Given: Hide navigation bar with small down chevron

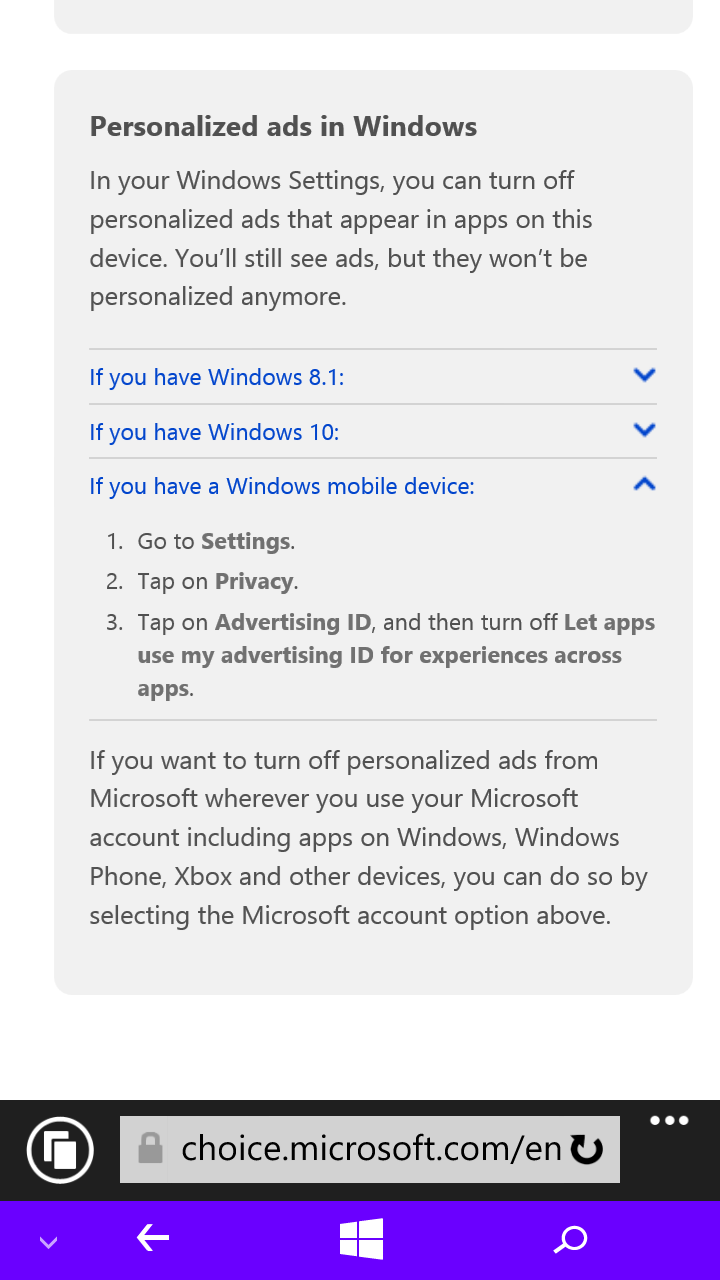Looking at the screenshot, I should [x=48, y=1243].
